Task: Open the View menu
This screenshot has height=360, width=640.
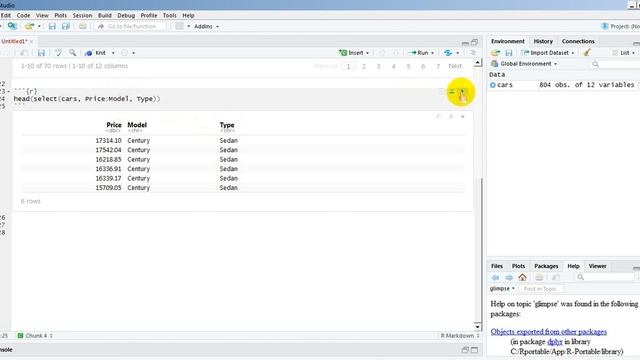Action: [x=42, y=15]
